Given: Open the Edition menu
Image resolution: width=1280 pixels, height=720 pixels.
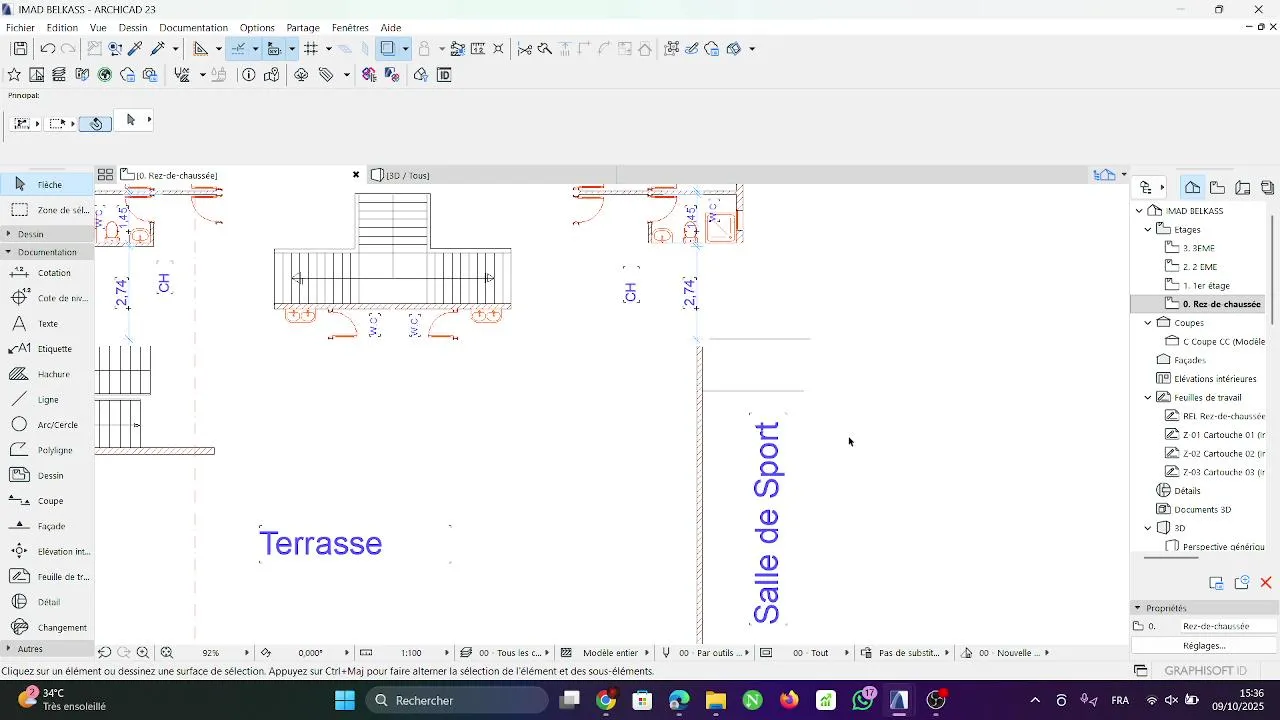Looking at the screenshot, I should click(x=62, y=28).
